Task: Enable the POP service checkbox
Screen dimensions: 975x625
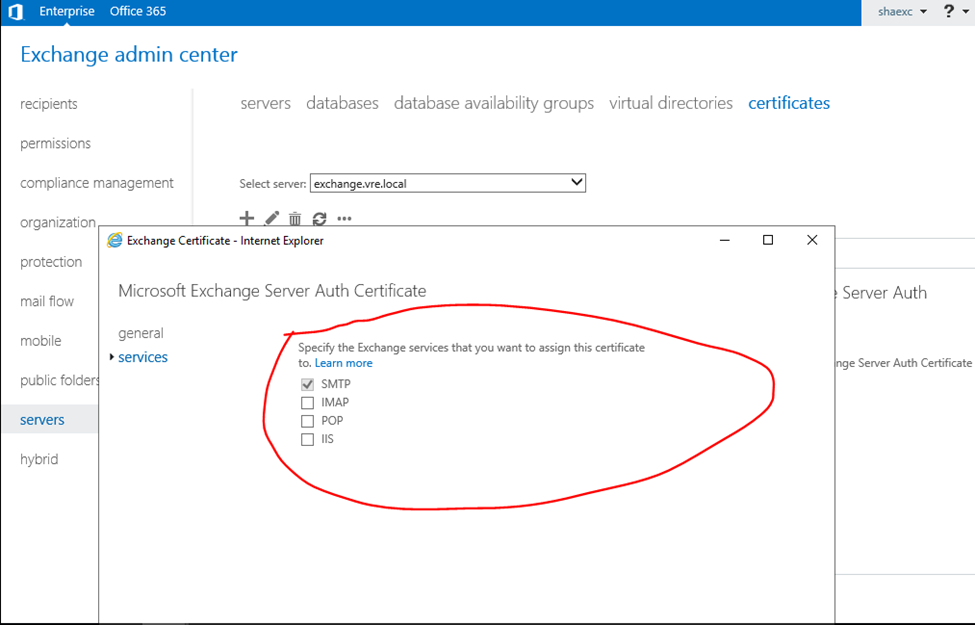Action: [x=307, y=421]
